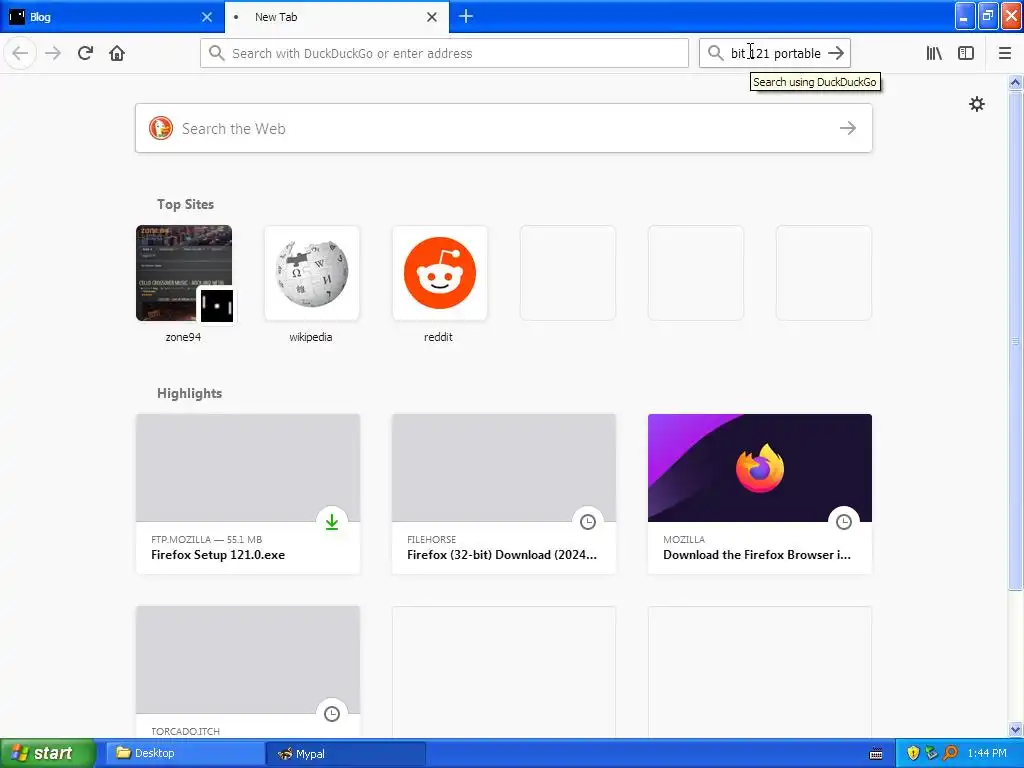Open the TORCADO.ITCH highlight card
This screenshot has height=768, width=1024.
(x=248, y=671)
